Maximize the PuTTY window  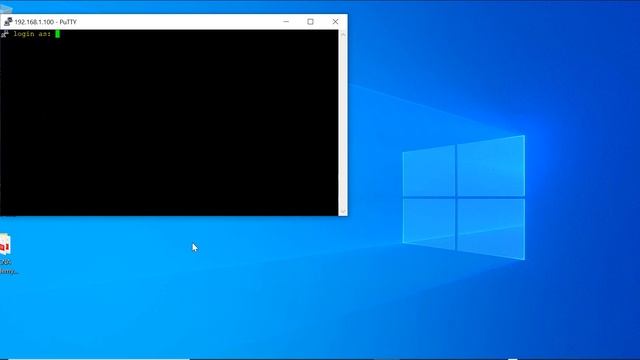[310, 22]
